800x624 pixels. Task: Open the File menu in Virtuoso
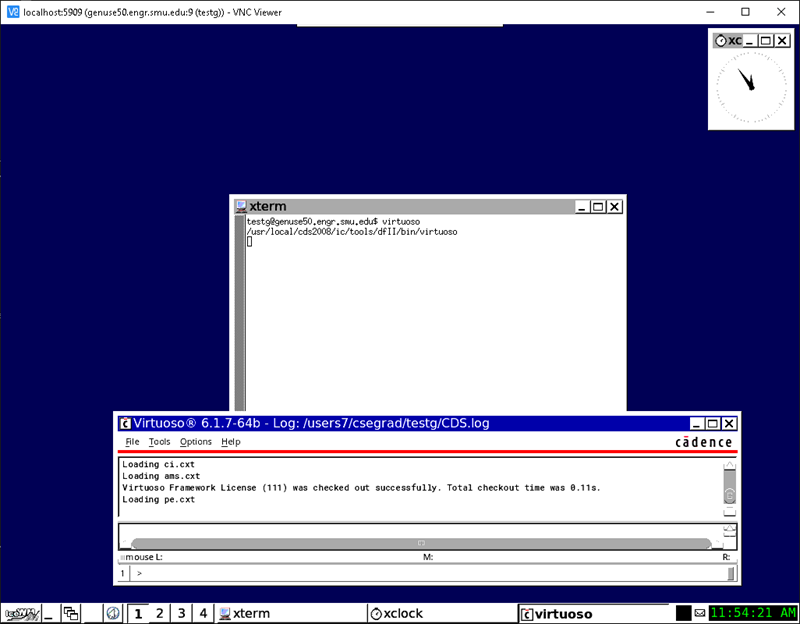click(x=132, y=442)
